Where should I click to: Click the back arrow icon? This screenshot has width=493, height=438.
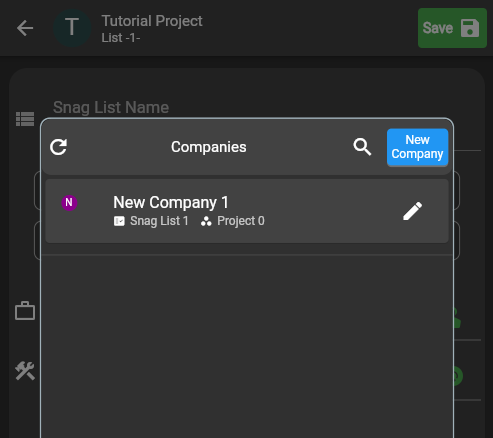(x=25, y=28)
